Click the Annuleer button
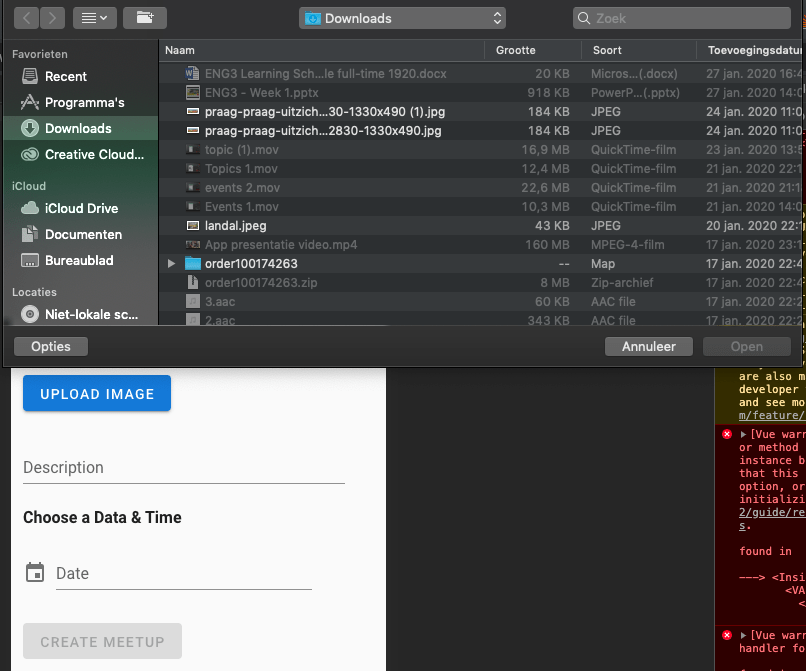This screenshot has height=671, width=806. 649,347
